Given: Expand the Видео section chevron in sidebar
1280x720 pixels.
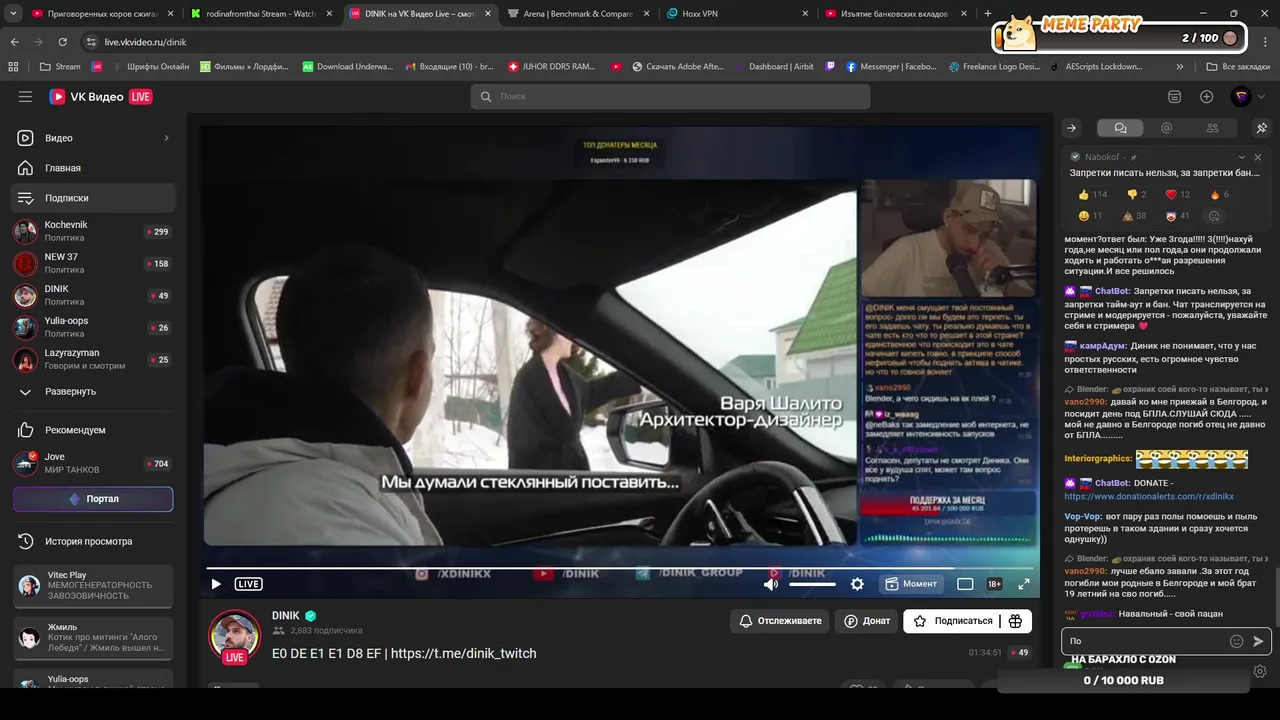Looking at the screenshot, I should click(x=166, y=138).
